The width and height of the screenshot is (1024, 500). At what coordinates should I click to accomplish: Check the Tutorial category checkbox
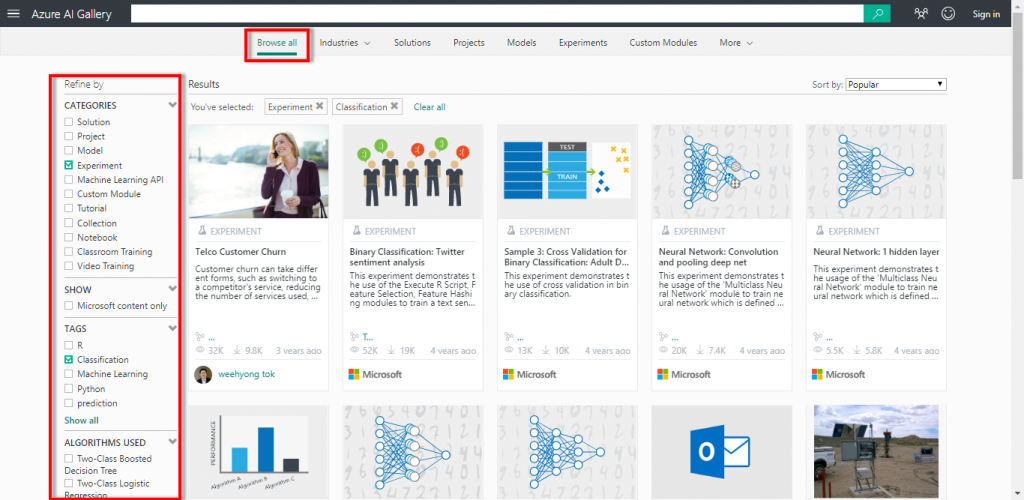tap(69, 208)
